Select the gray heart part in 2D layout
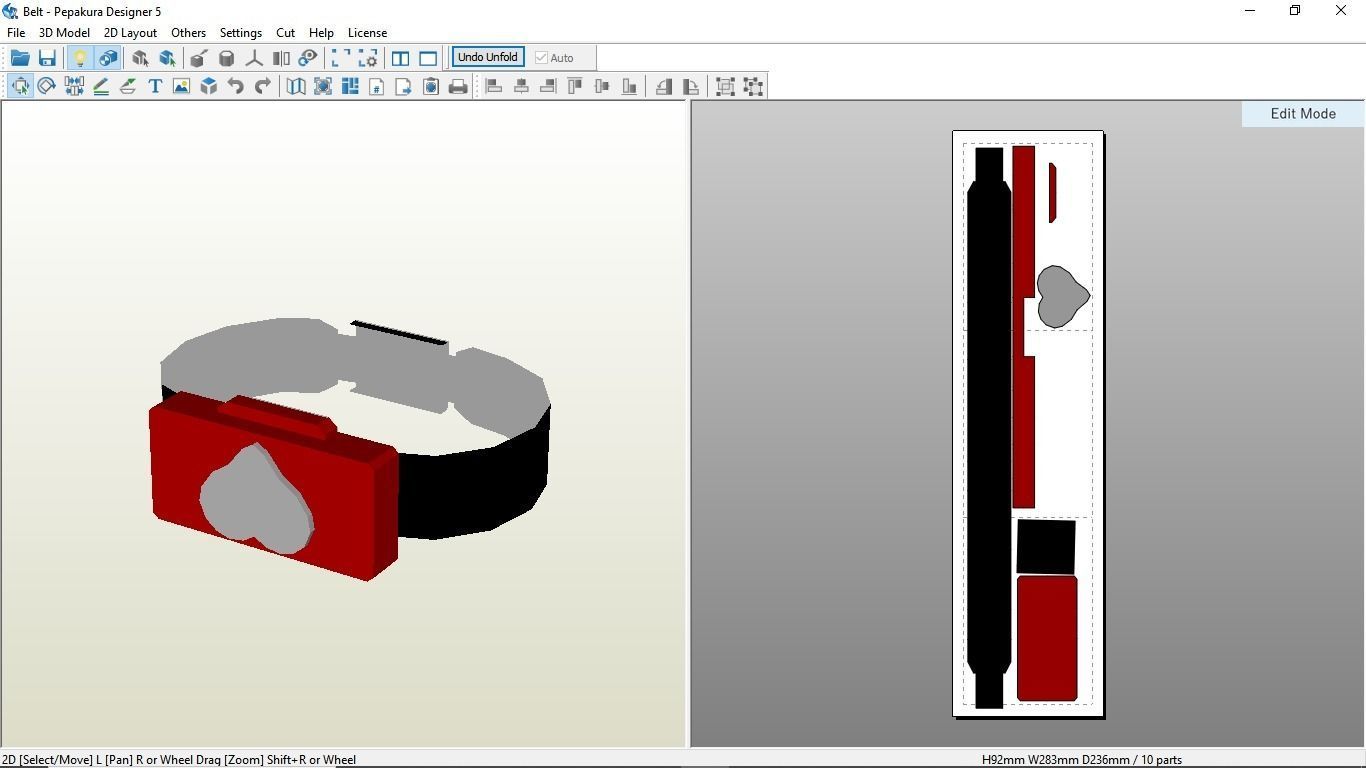 click(1060, 296)
